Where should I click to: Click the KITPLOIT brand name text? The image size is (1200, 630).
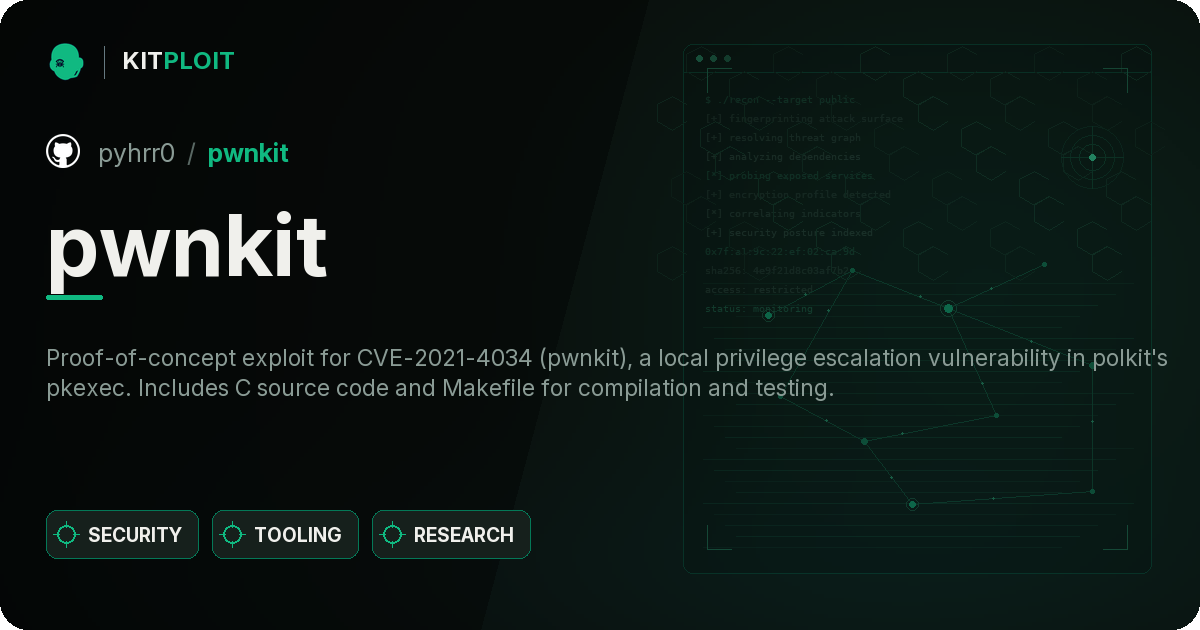[178, 61]
